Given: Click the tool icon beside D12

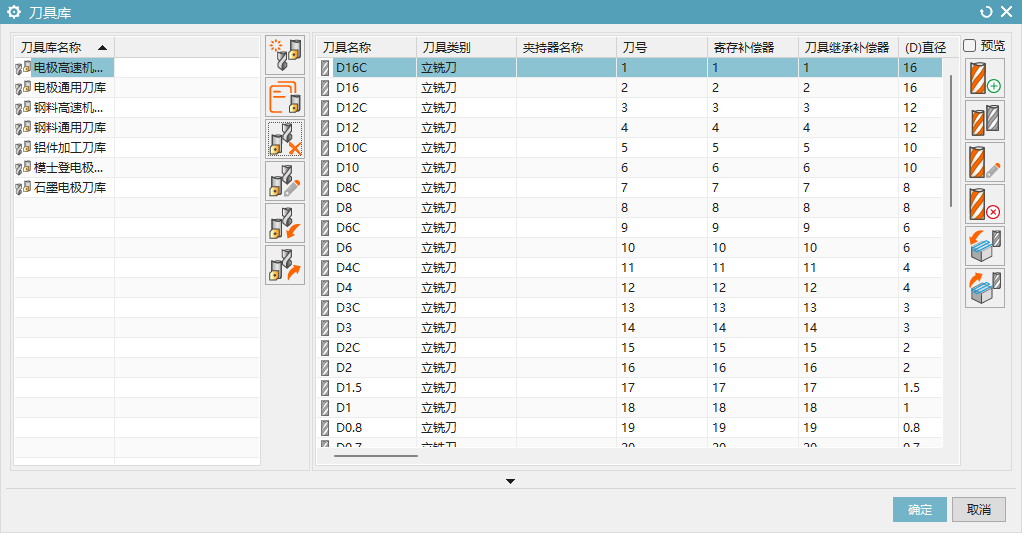Looking at the screenshot, I should [325, 128].
